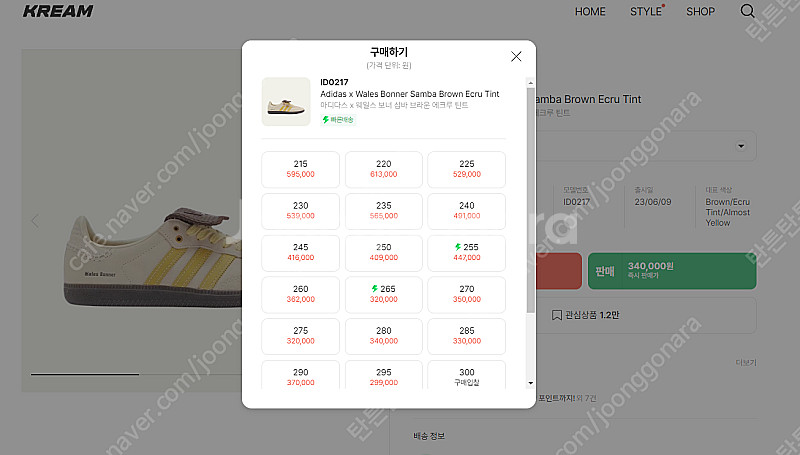Select size 215 priced 595,000
The width and height of the screenshot is (800, 455).
coord(301,169)
